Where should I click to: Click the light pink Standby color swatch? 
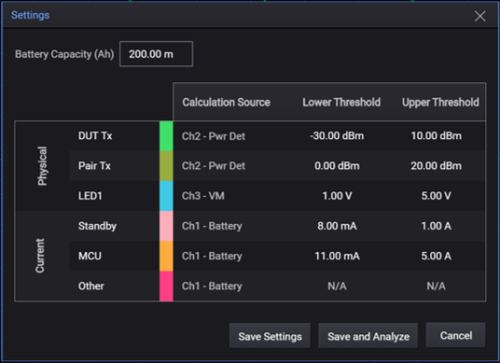[x=166, y=226]
